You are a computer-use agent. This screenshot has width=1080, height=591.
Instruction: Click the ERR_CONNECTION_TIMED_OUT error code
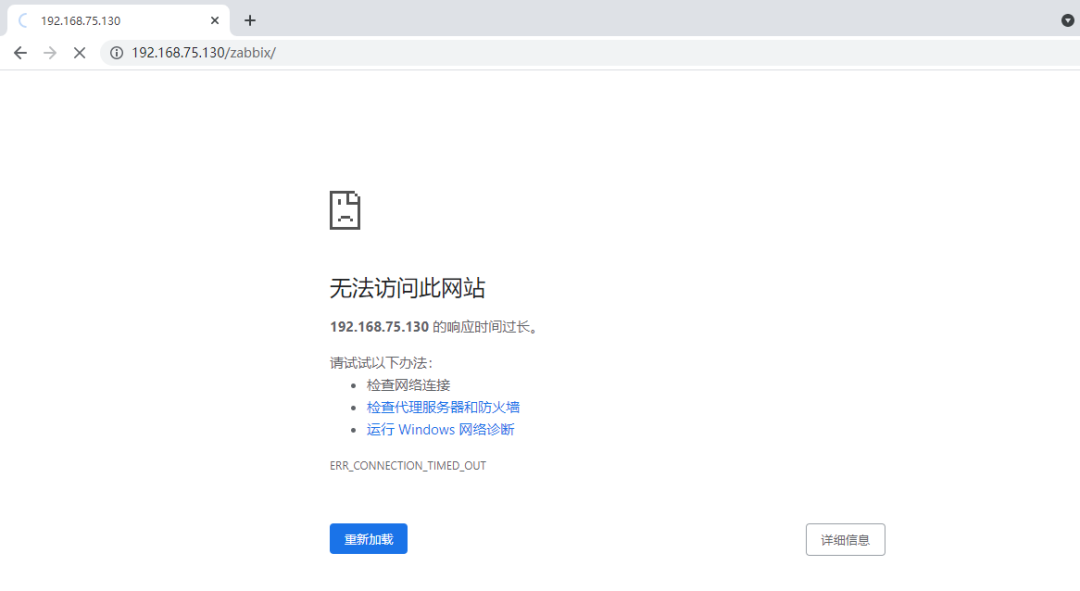tap(408, 465)
